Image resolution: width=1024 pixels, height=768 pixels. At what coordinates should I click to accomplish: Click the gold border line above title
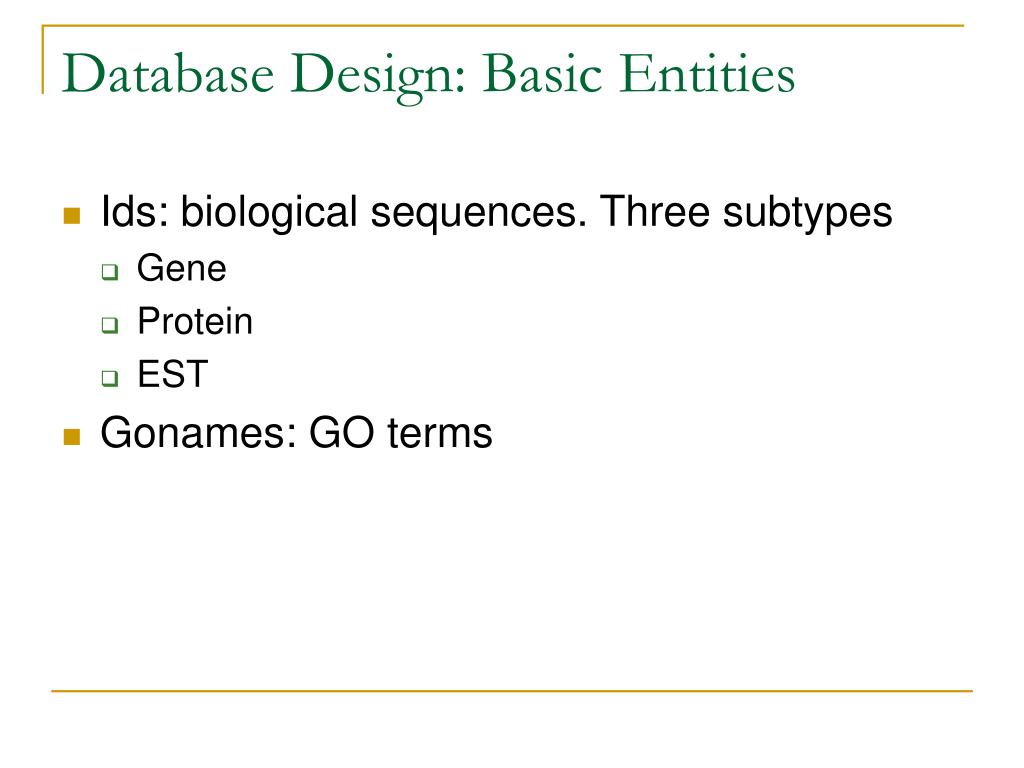pos(503,26)
